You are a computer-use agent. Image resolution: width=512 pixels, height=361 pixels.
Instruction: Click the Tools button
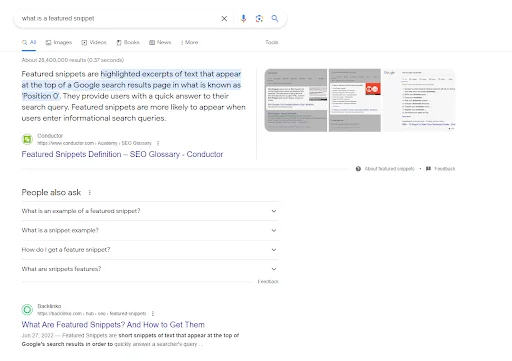pos(272,42)
